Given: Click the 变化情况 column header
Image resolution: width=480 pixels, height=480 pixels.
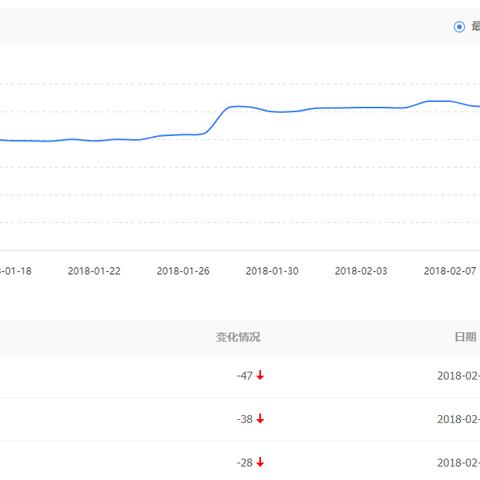Looking at the screenshot, I should [x=238, y=337].
